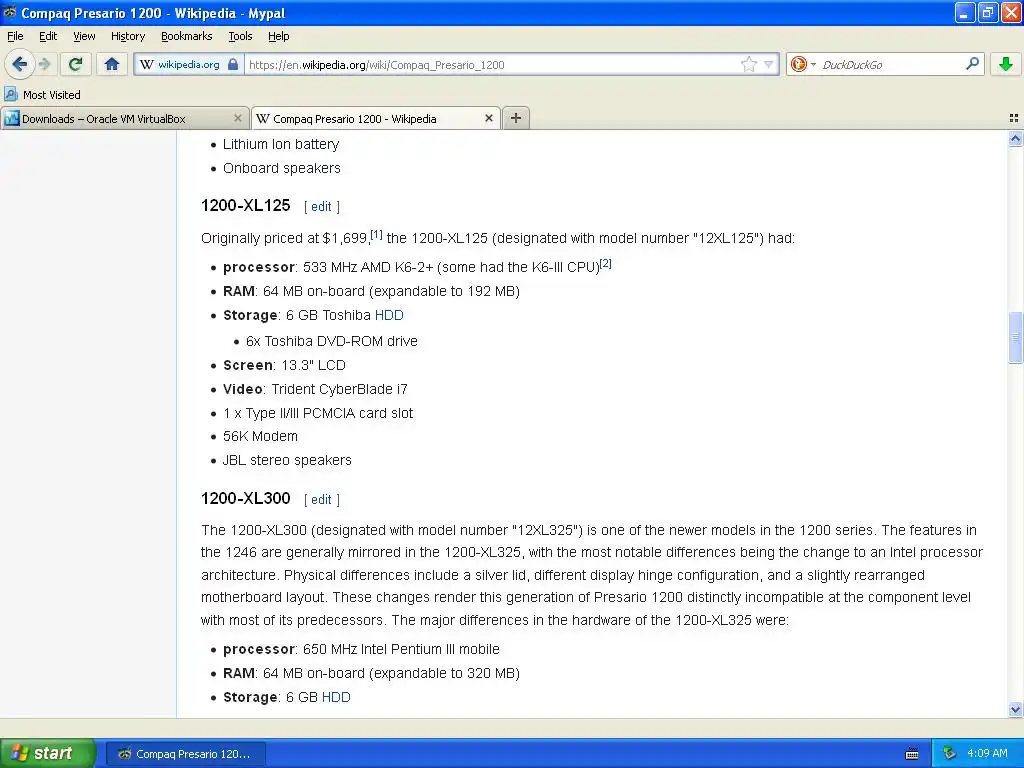This screenshot has width=1024, height=768.
Task: Click the "6x Toshiba DVD-ROM drive" item
Action: 332,342
